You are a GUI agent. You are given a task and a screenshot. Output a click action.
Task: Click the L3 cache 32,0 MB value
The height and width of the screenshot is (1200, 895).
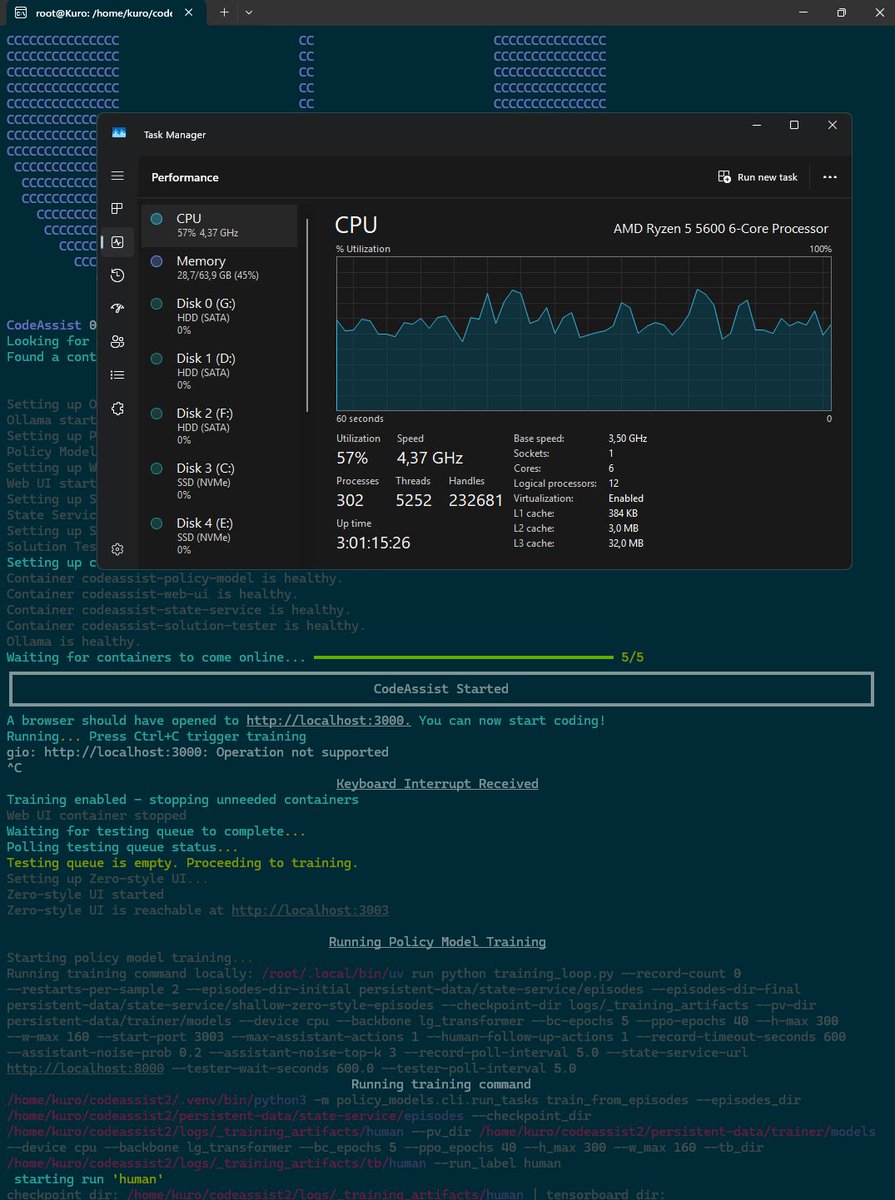626,543
